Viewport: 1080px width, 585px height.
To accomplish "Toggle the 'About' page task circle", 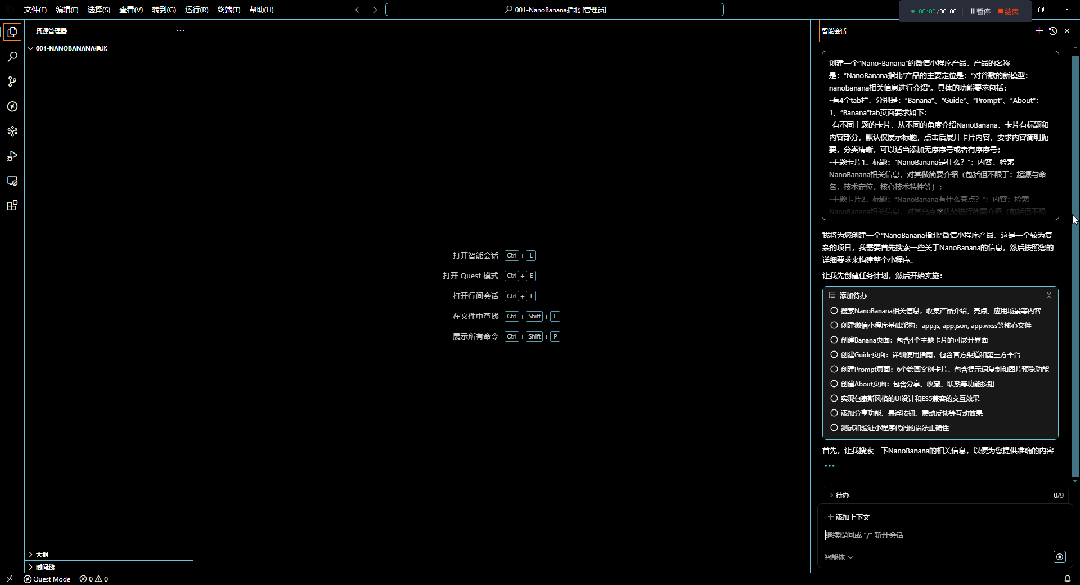I will 834,383.
